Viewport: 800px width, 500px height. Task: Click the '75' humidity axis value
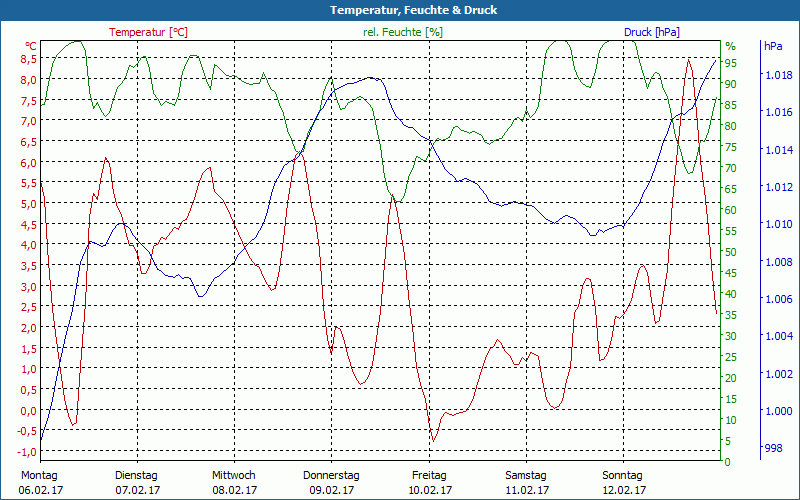pyautogui.click(x=731, y=147)
